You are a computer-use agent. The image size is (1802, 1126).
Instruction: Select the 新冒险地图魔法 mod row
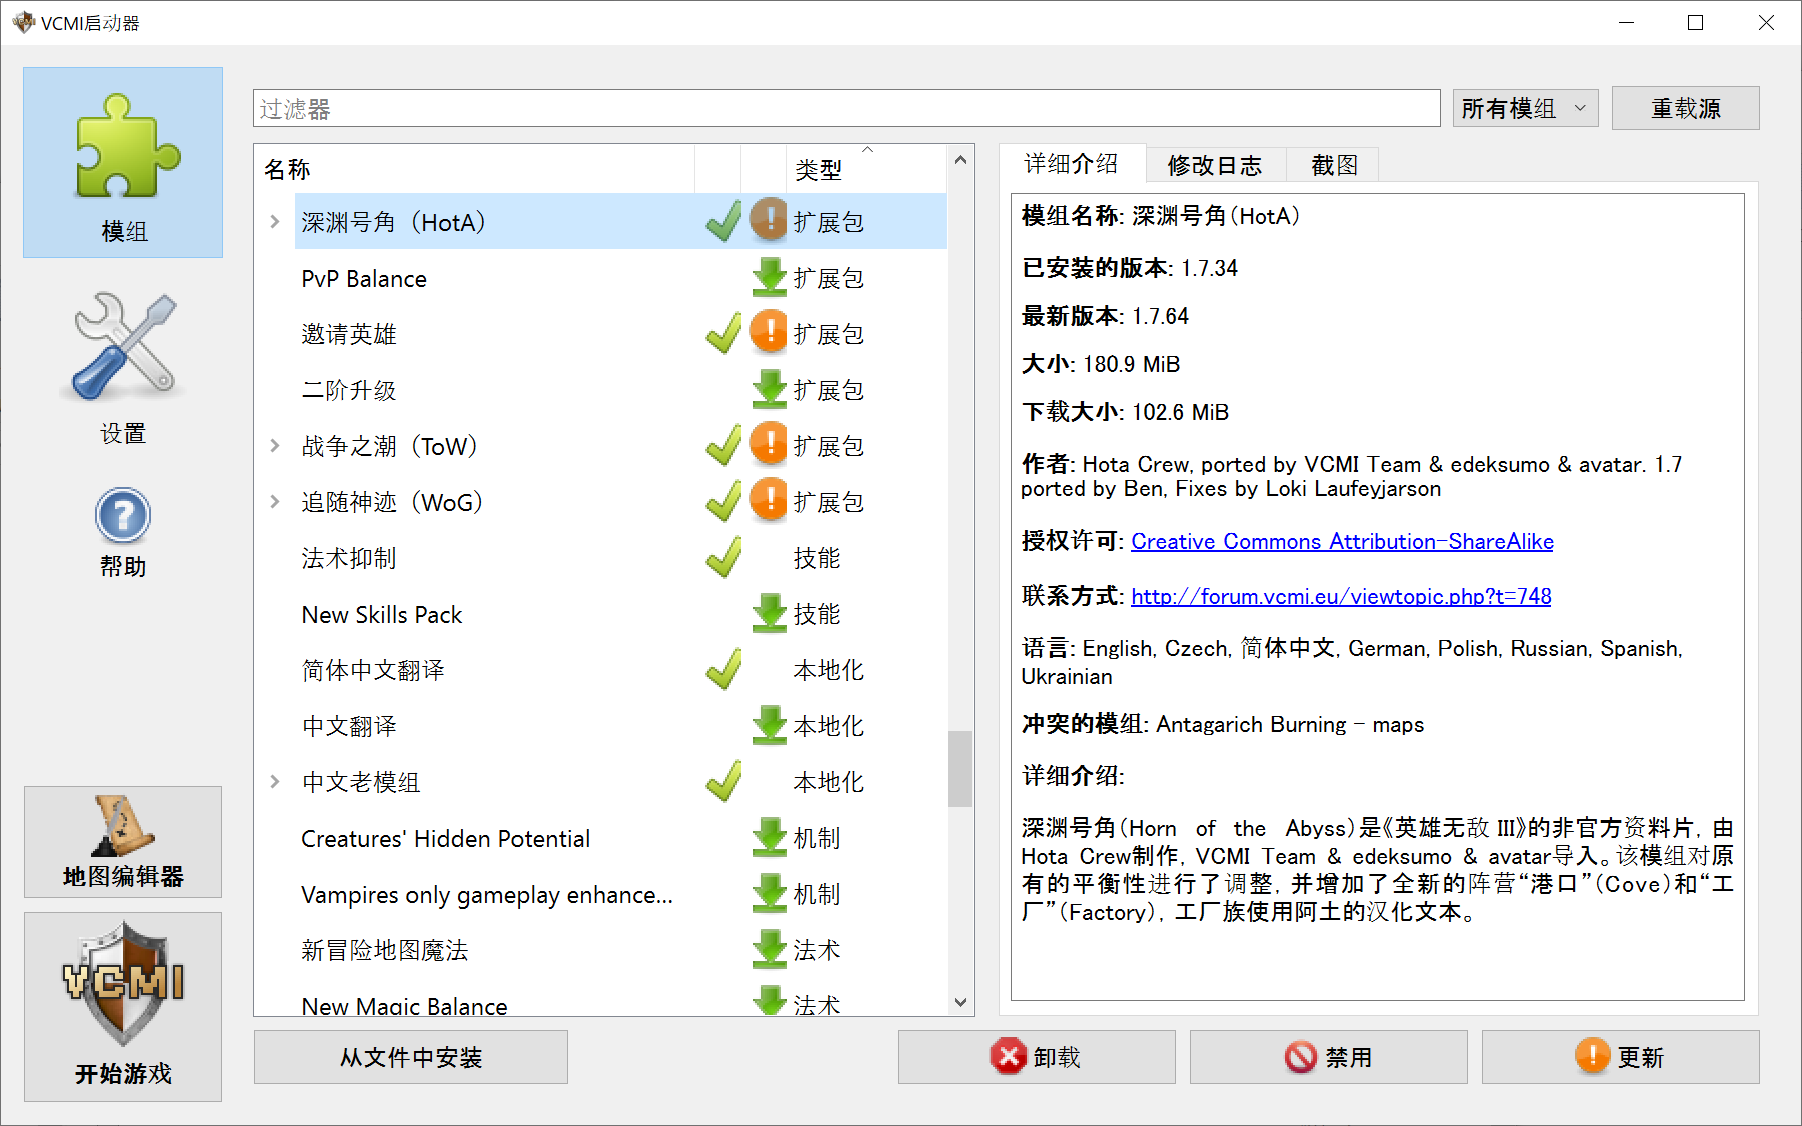coord(600,950)
